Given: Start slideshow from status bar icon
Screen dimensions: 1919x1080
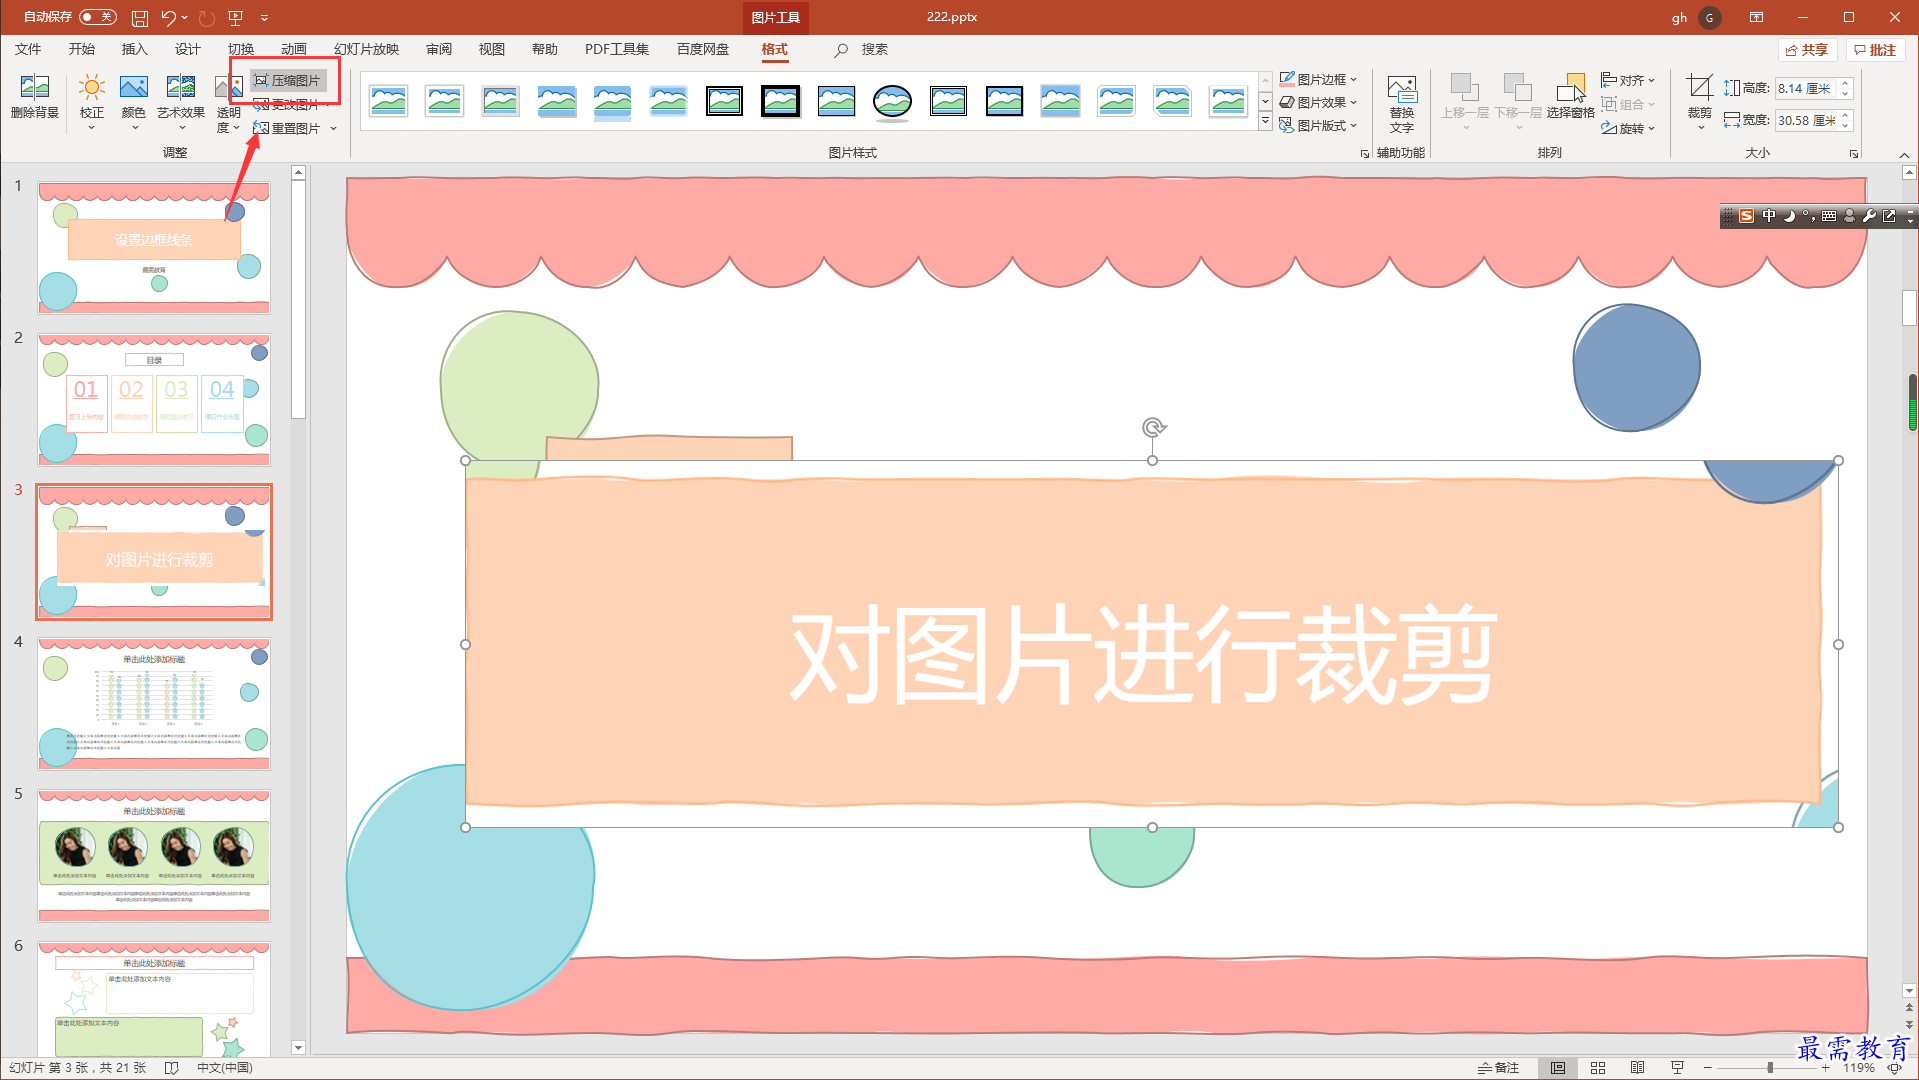Looking at the screenshot, I should click(1677, 1068).
